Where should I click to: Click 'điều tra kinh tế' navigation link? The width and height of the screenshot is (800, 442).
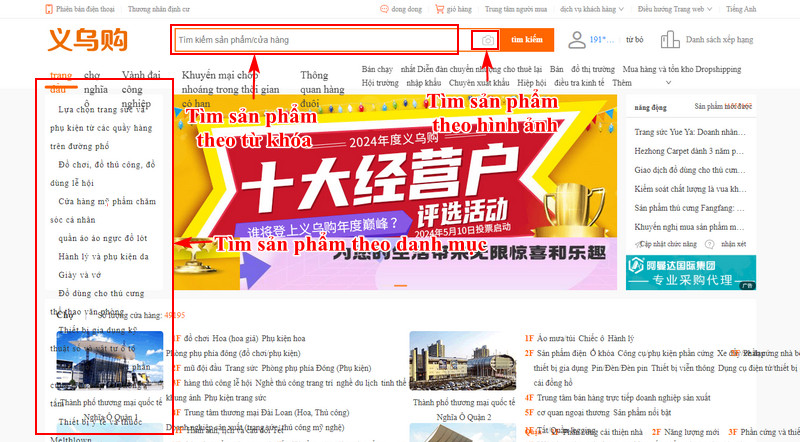[579, 83]
